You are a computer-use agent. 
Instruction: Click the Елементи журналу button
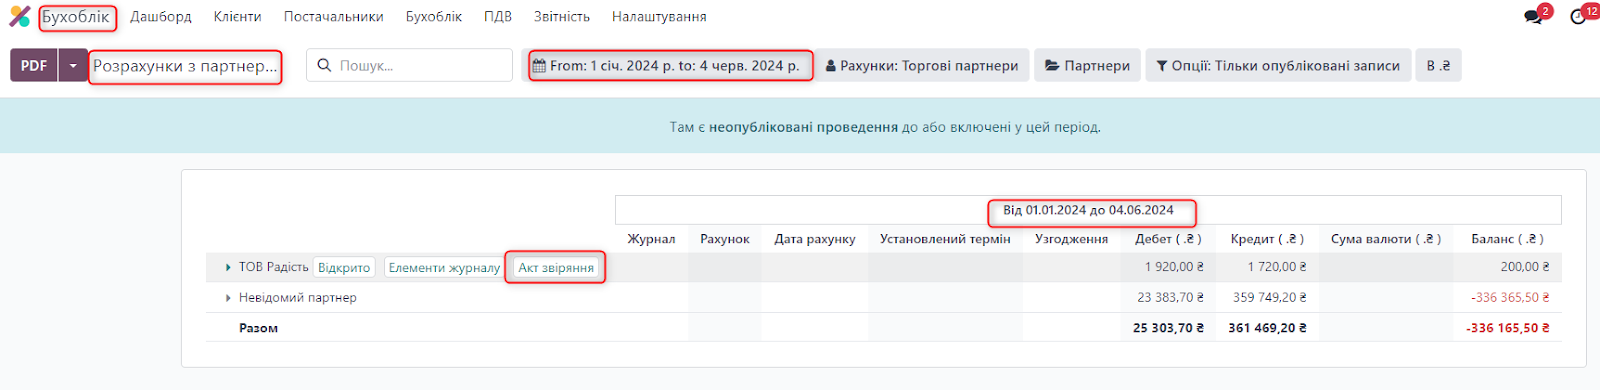click(x=444, y=268)
